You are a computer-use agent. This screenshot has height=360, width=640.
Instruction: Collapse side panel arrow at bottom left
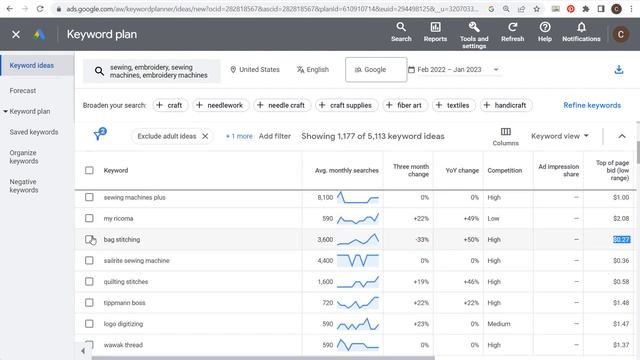[x=83, y=351]
